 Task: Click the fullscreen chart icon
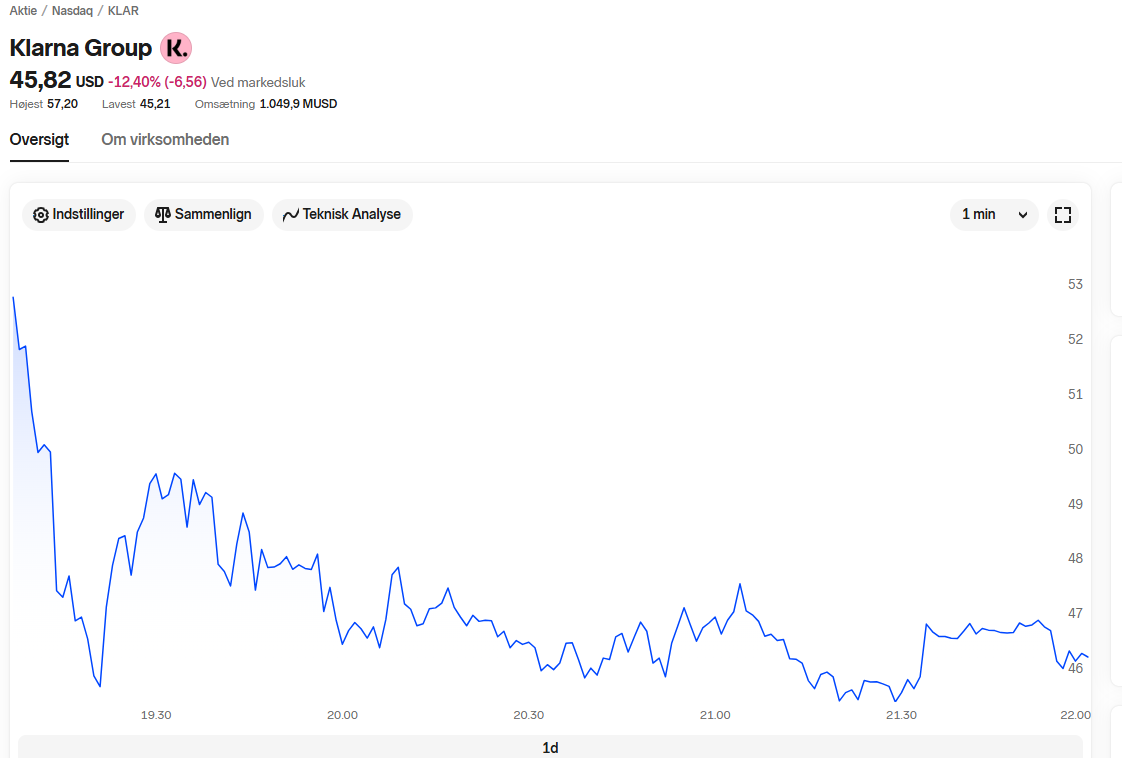click(x=1063, y=215)
